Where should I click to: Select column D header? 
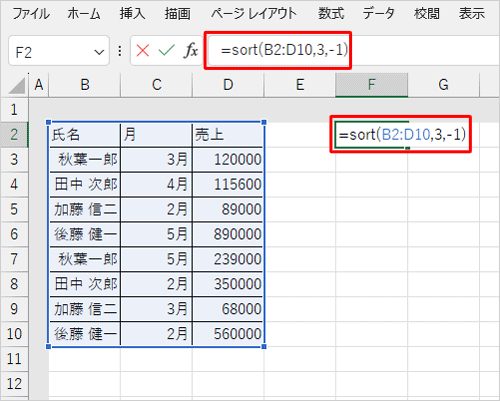point(228,85)
